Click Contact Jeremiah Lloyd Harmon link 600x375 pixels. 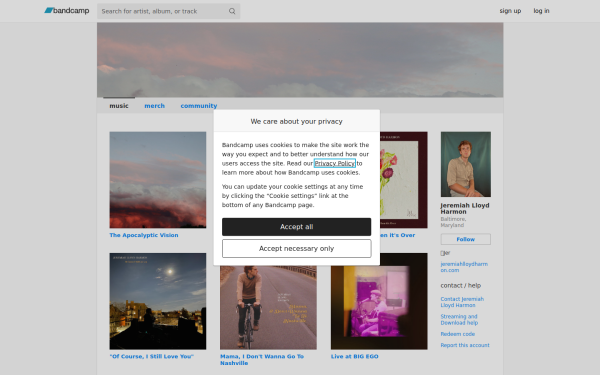[x=462, y=302]
